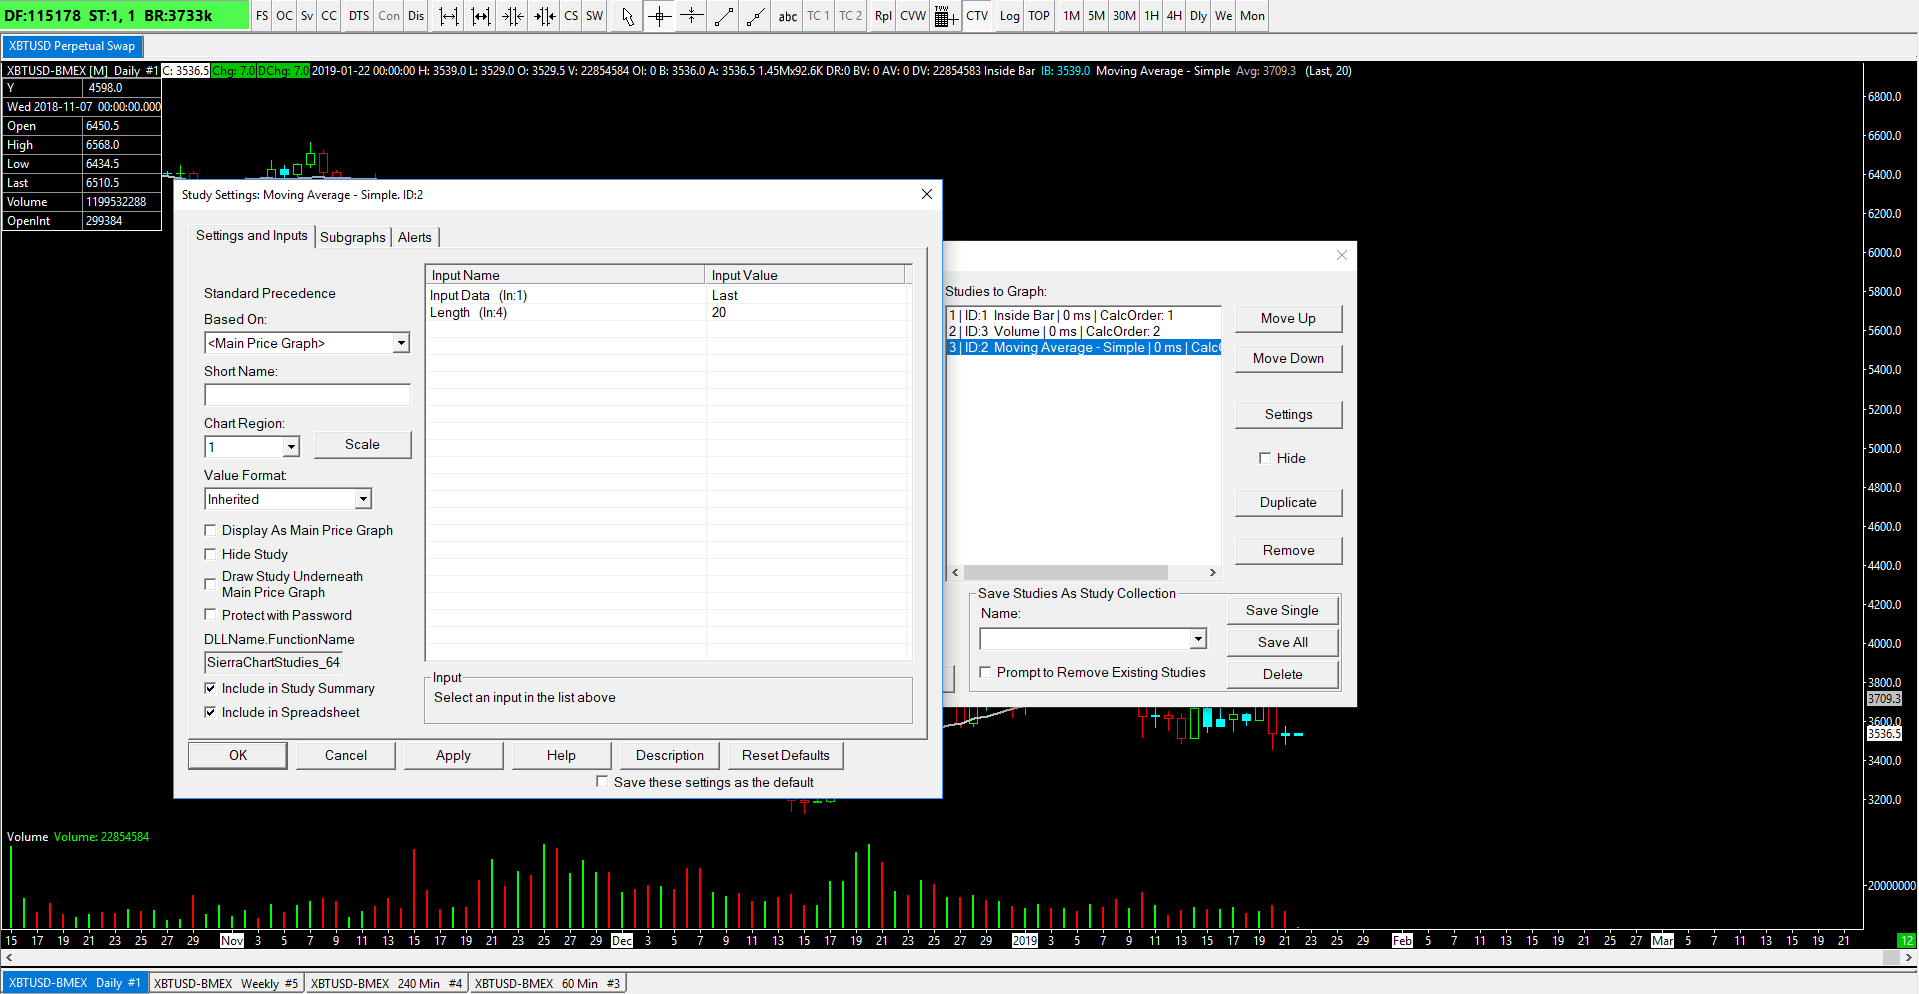Switch to the Settings and Inputs tab
This screenshot has width=1919, height=994.
(252, 236)
